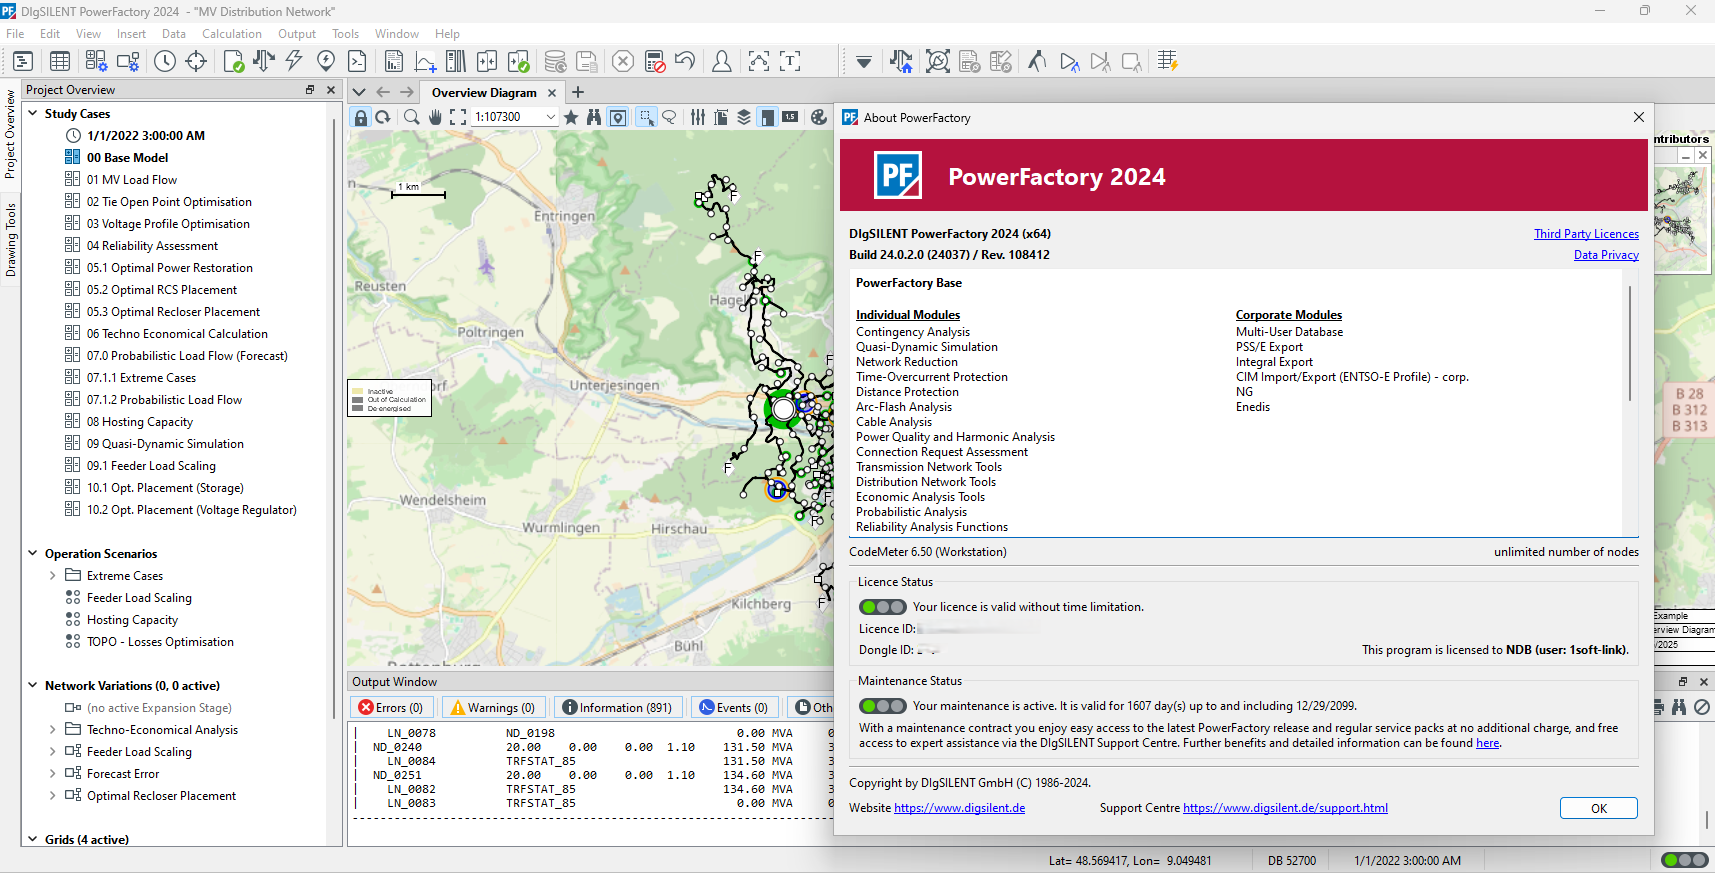This screenshot has height=873, width=1715.
Task: Click the user profile icon in the main toolbar
Action: coord(721,61)
